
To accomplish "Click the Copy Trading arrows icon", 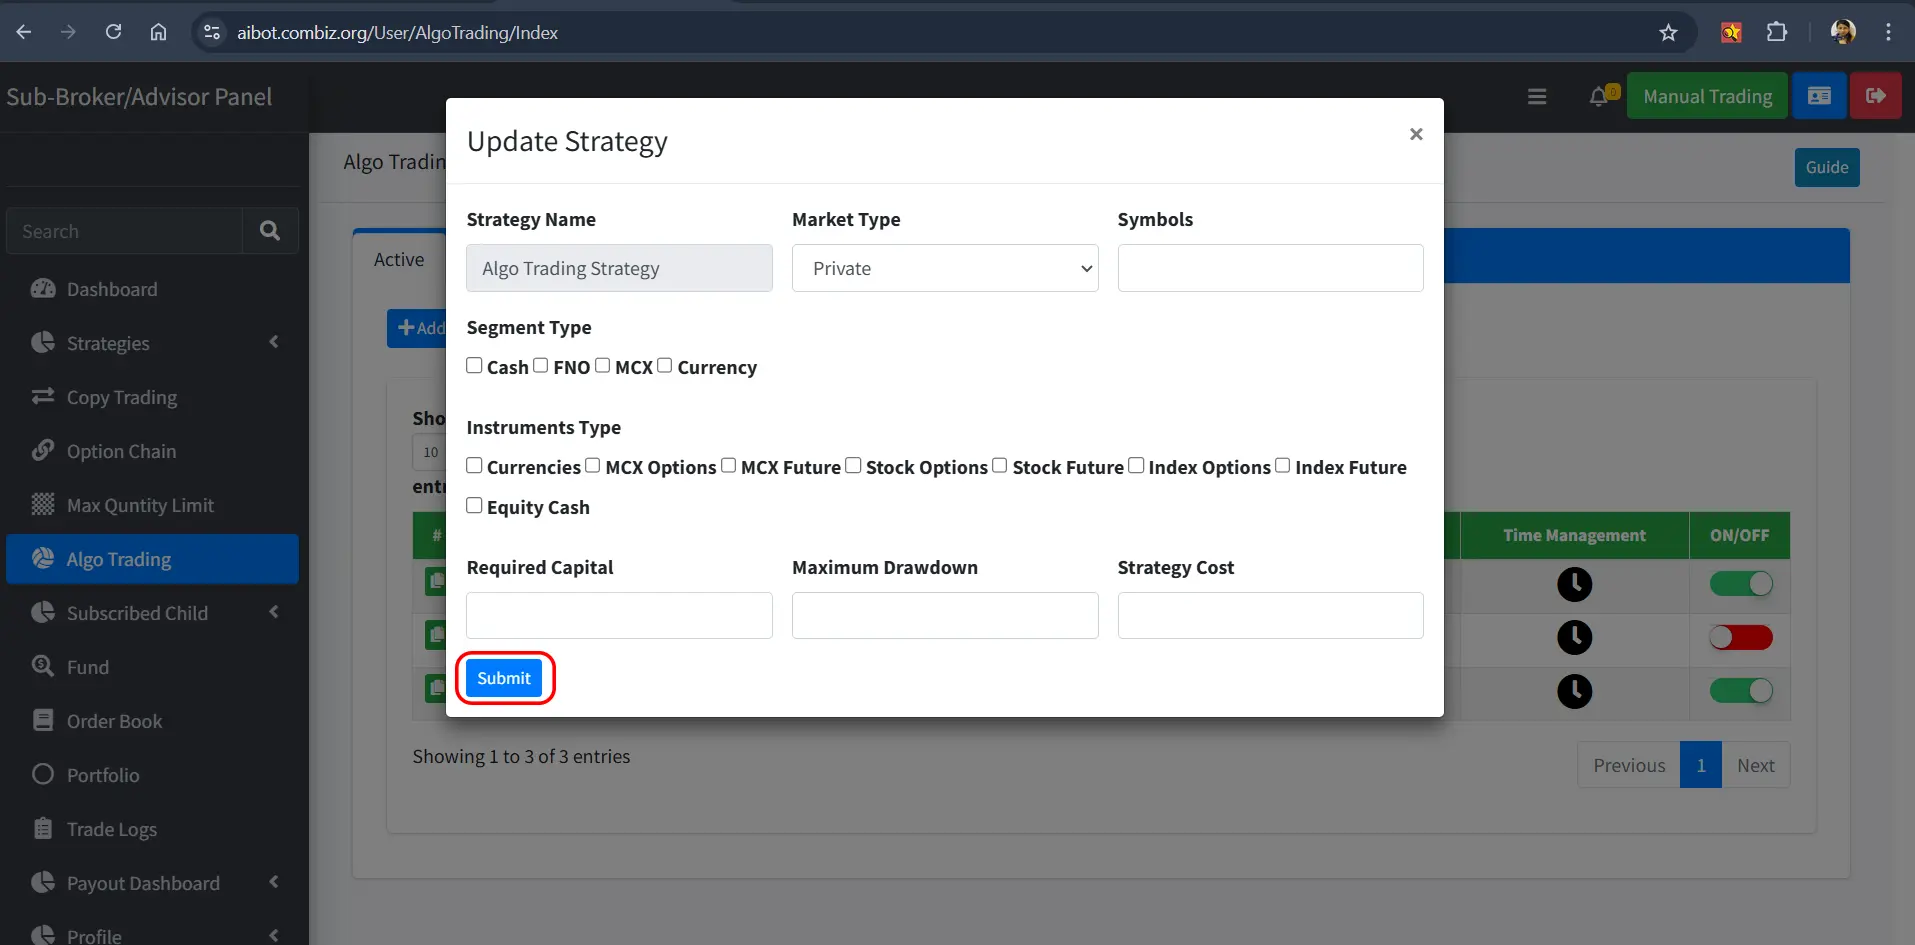I will 43,396.
